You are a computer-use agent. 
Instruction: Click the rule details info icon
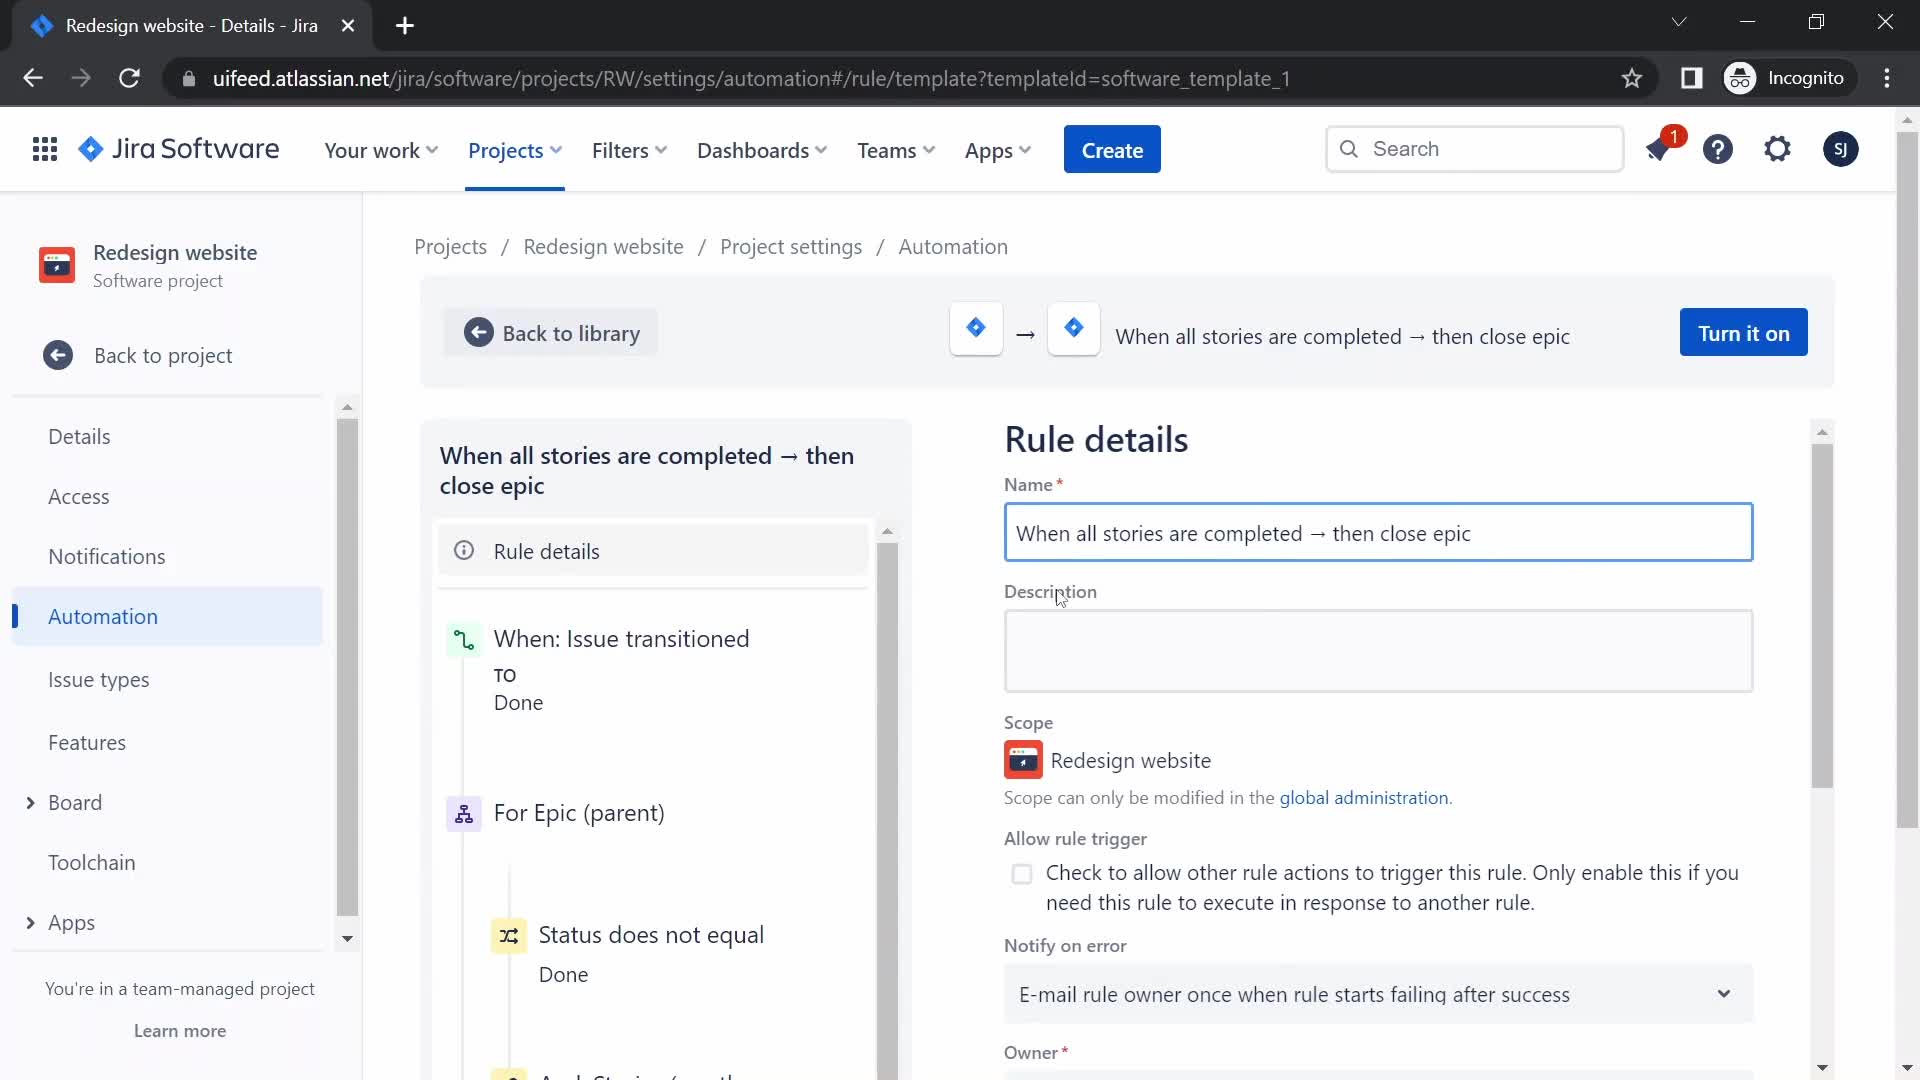[464, 551]
